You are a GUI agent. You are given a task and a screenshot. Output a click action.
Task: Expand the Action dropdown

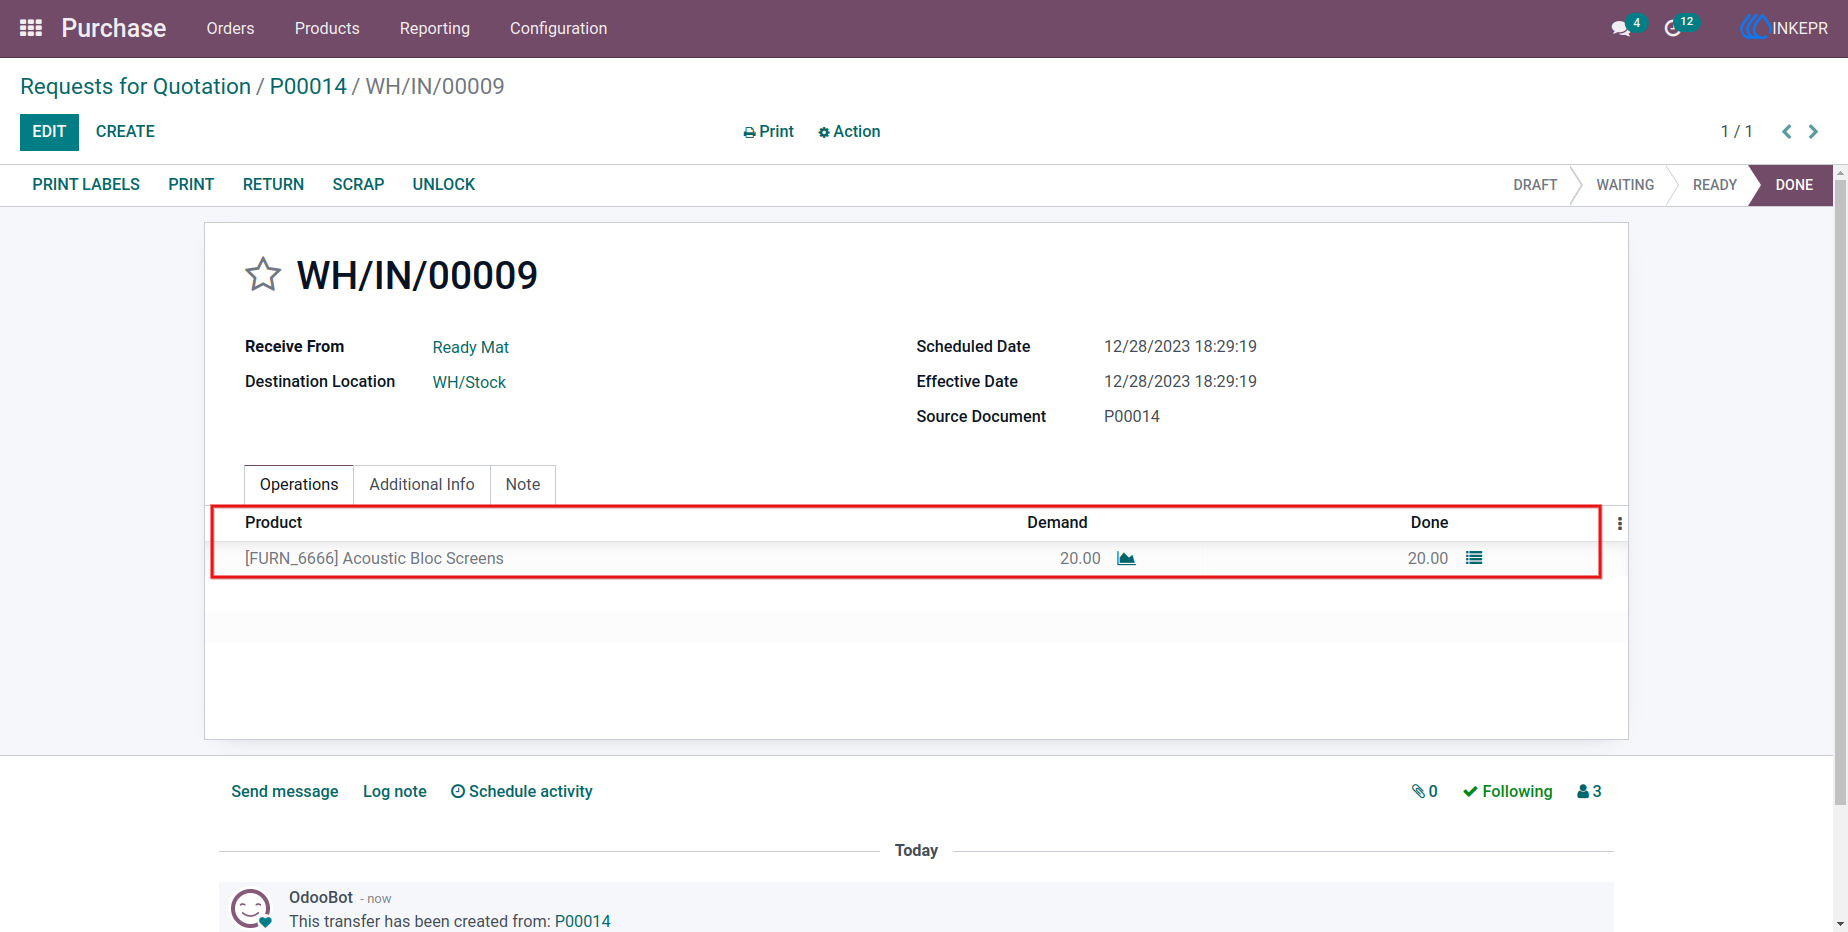pos(849,132)
